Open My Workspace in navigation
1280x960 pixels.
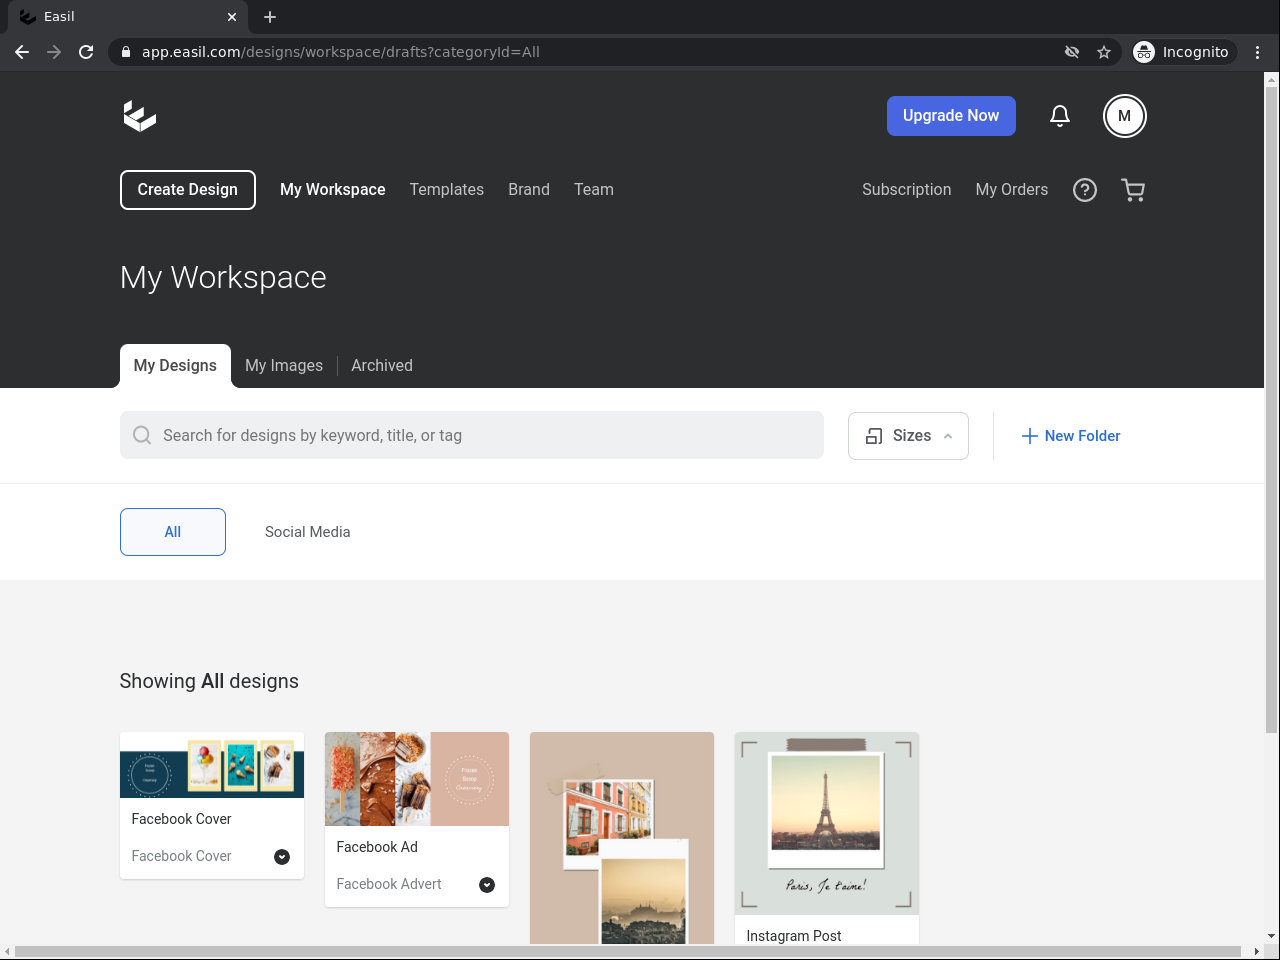333,190
